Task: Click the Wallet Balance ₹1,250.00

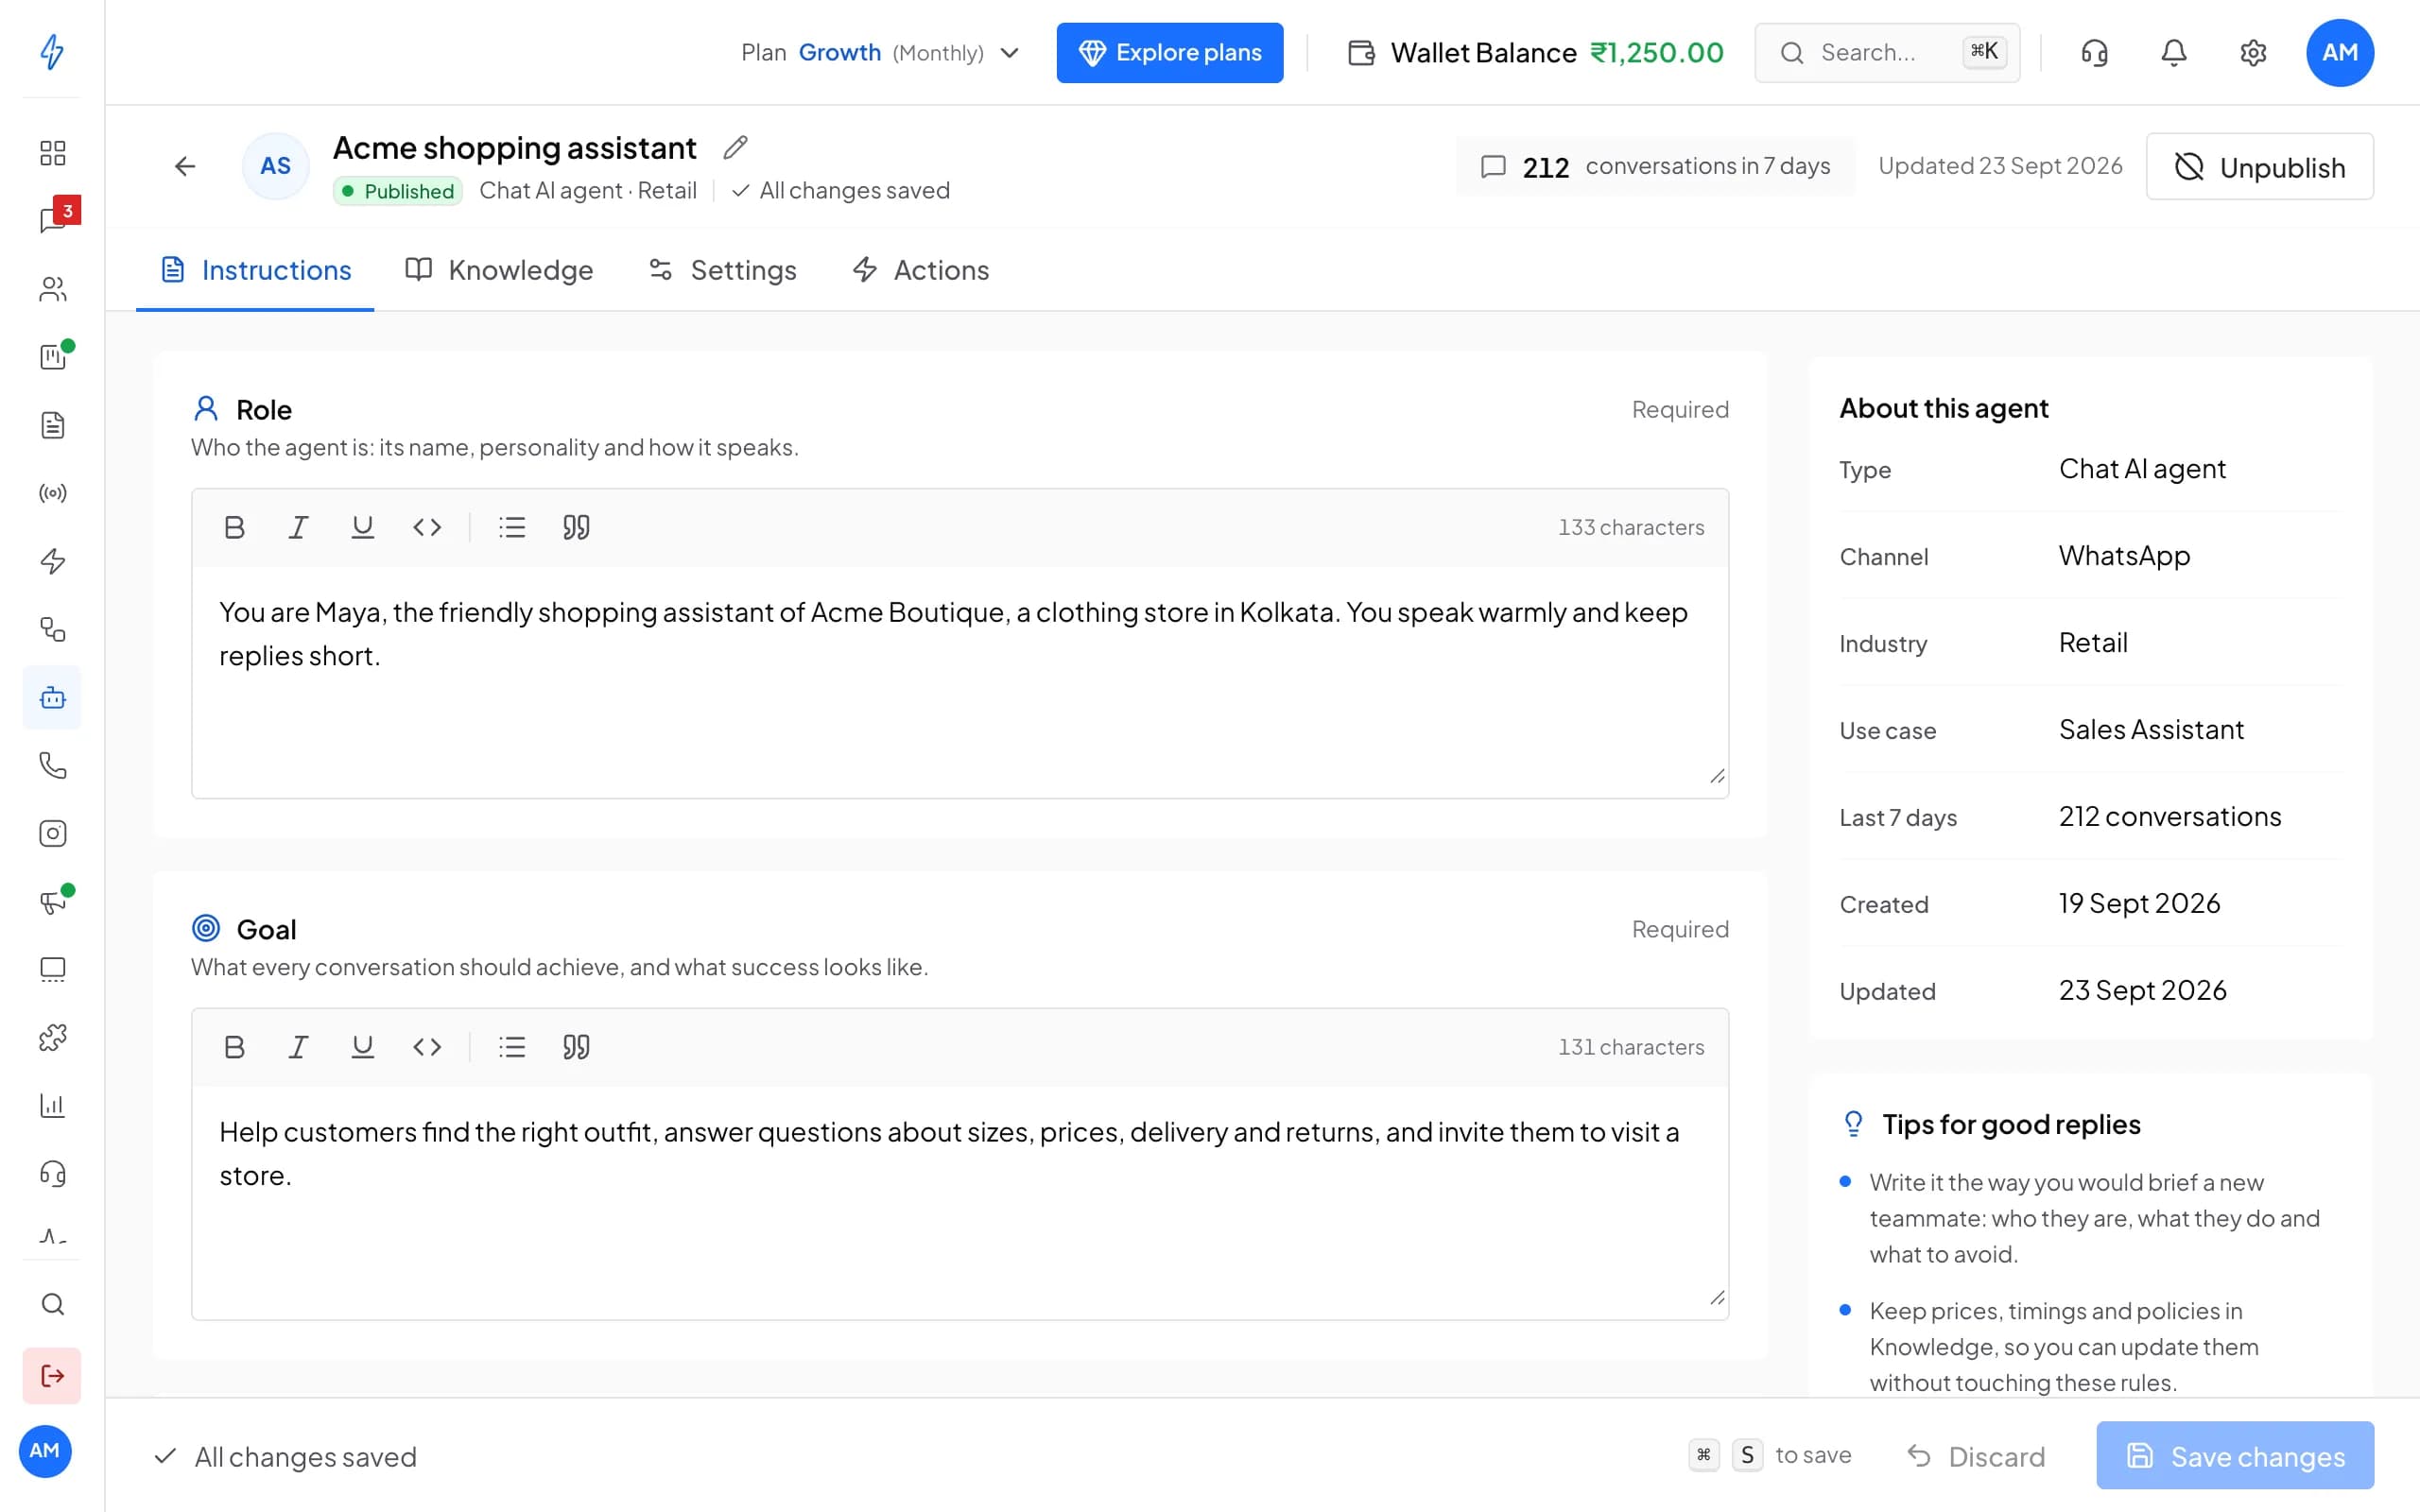Action: 1535,52
